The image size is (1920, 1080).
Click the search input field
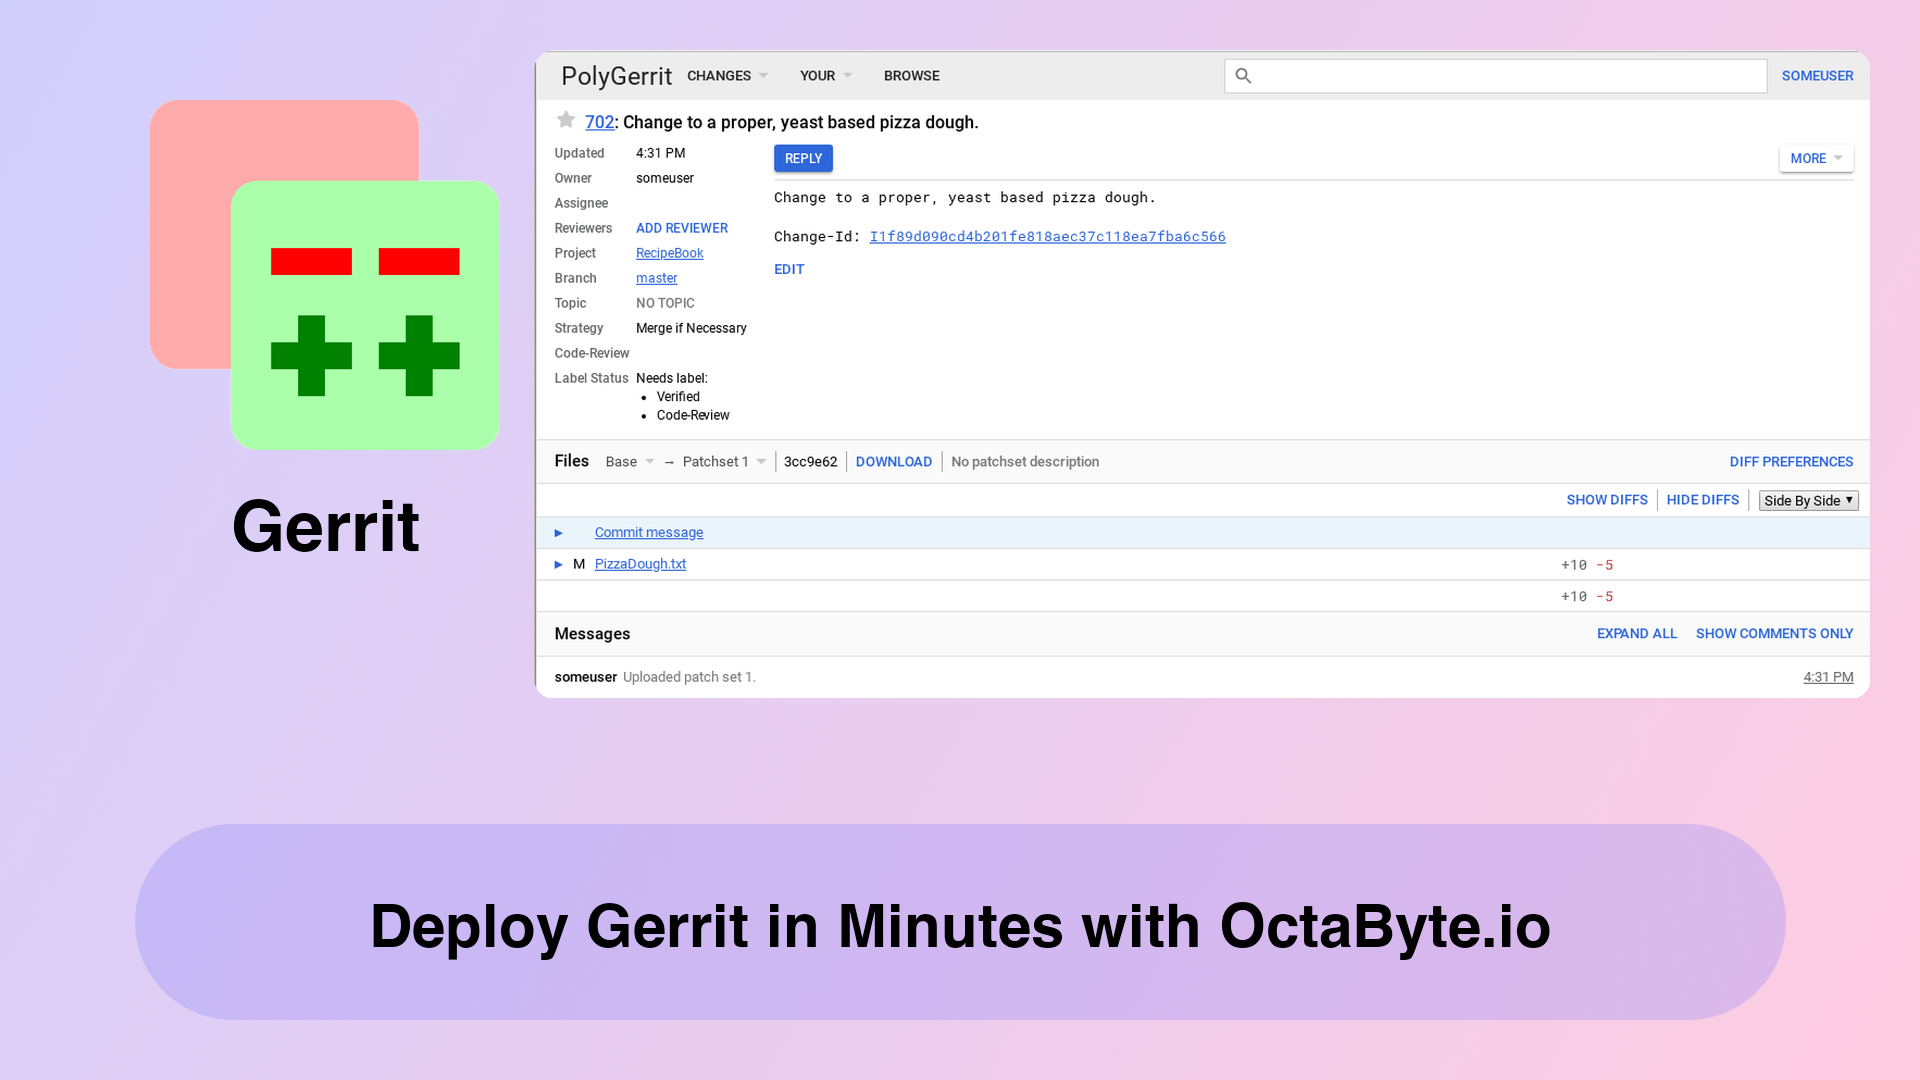(1495, 75)
